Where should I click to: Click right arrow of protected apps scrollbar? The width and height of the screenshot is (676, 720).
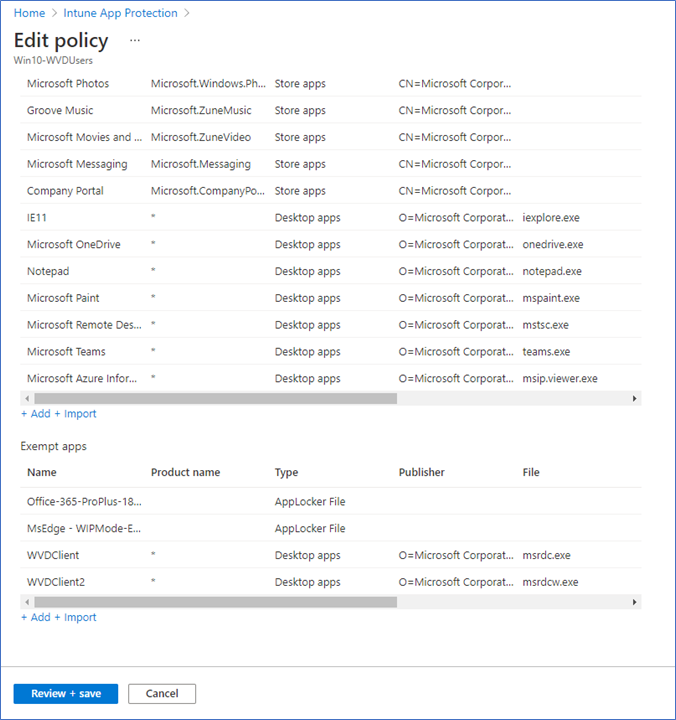click(634, 398)
